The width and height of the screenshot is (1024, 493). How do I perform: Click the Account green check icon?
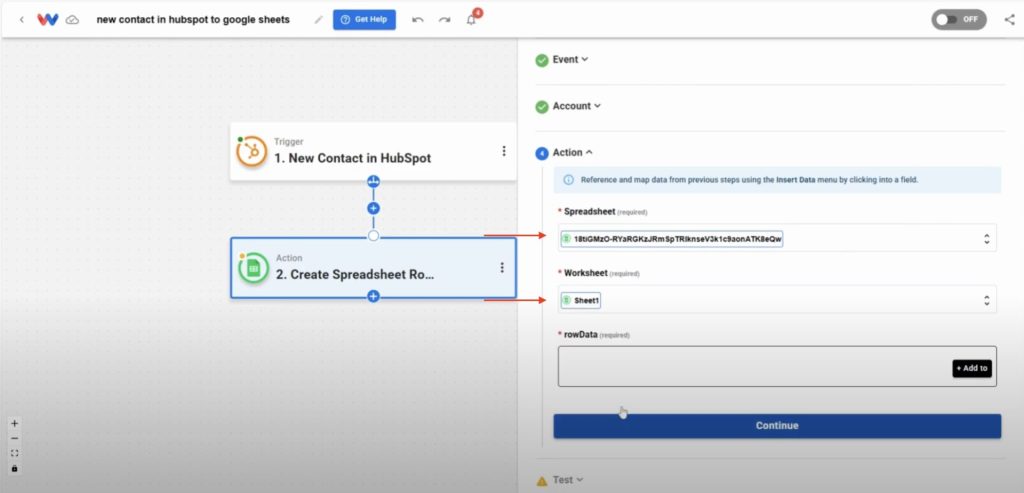(542, 106)
